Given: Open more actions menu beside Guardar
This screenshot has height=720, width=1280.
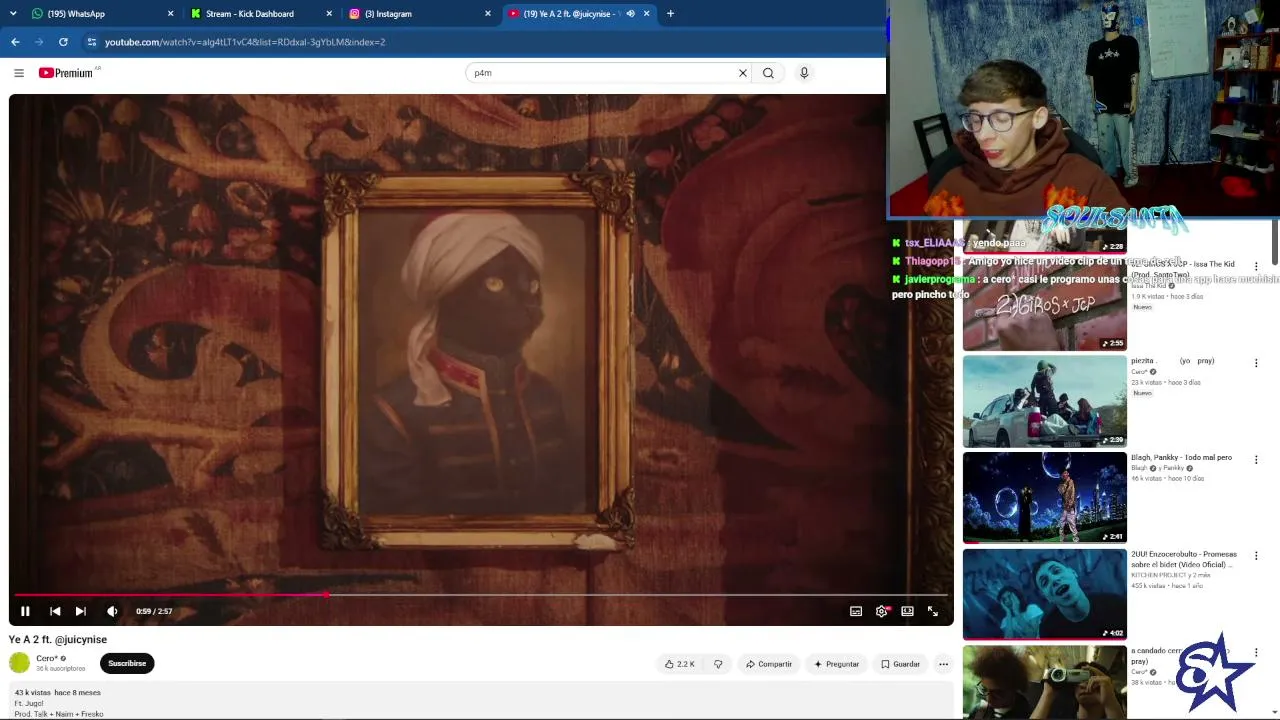Looking at the screenshot, I should coord(943,664).
